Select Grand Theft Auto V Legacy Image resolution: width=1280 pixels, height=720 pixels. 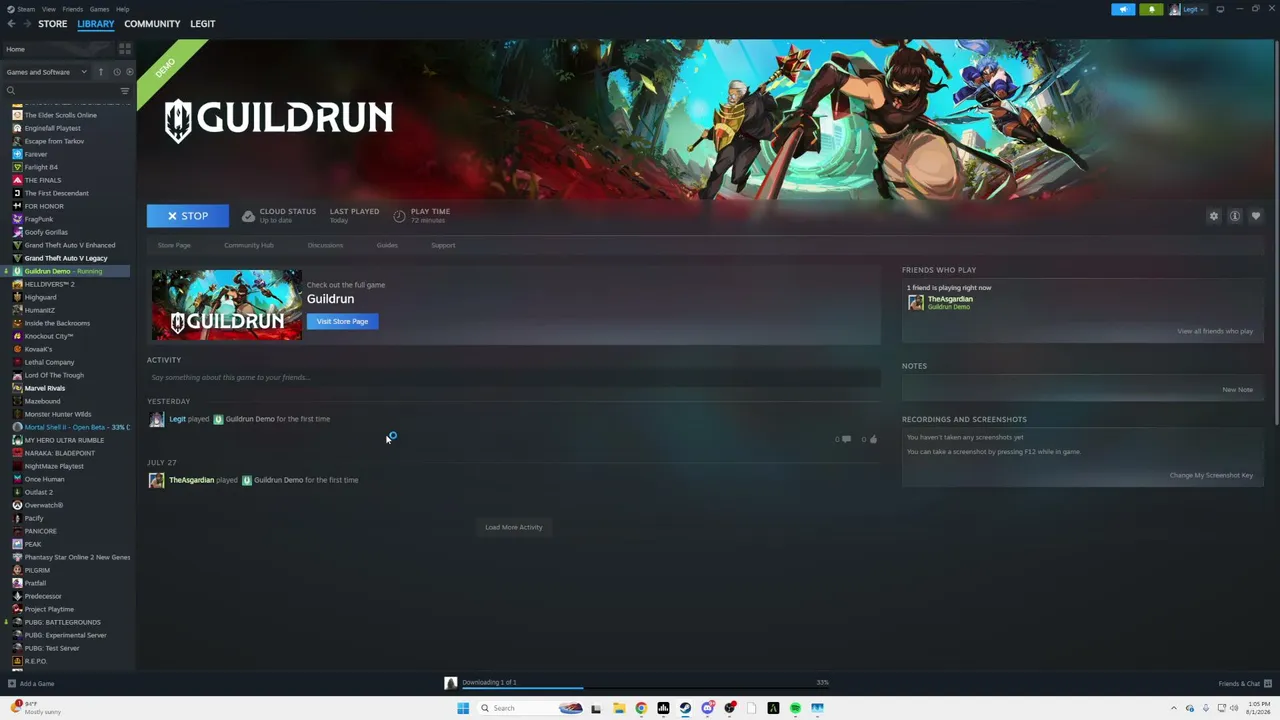pyautogui.click(x=65, y=258)
